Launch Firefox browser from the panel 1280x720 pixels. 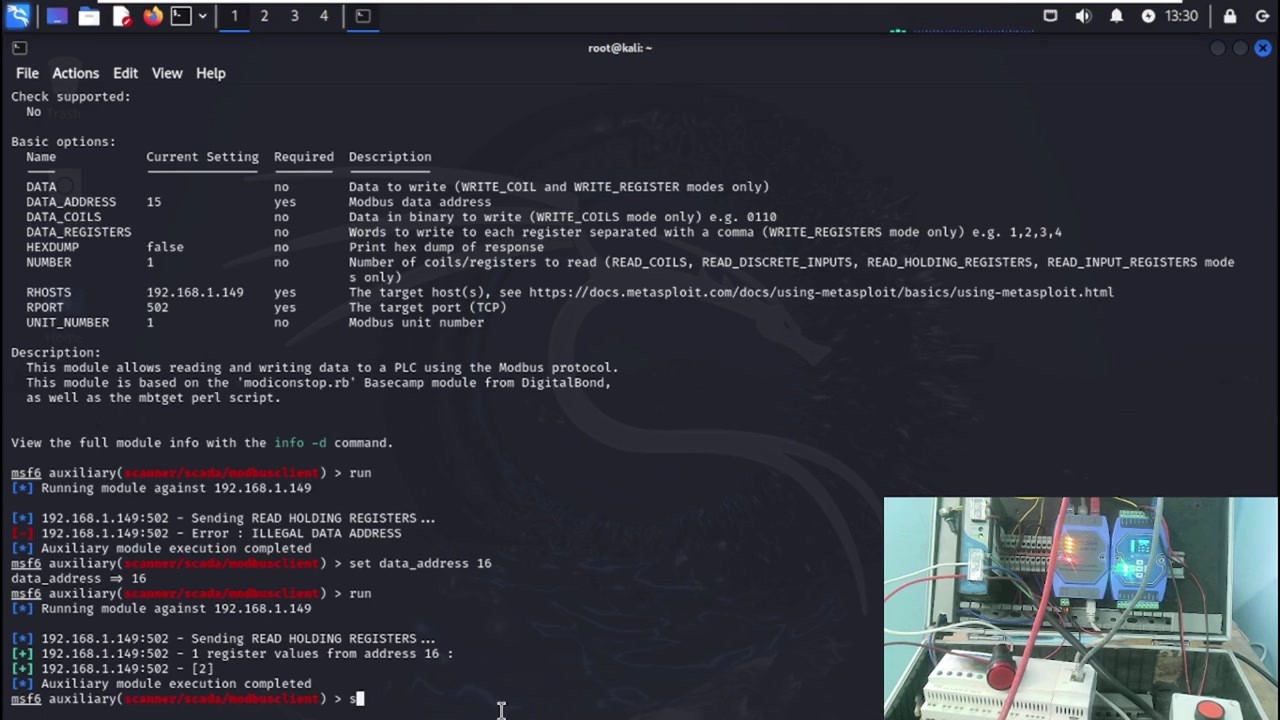pos(153,16)
